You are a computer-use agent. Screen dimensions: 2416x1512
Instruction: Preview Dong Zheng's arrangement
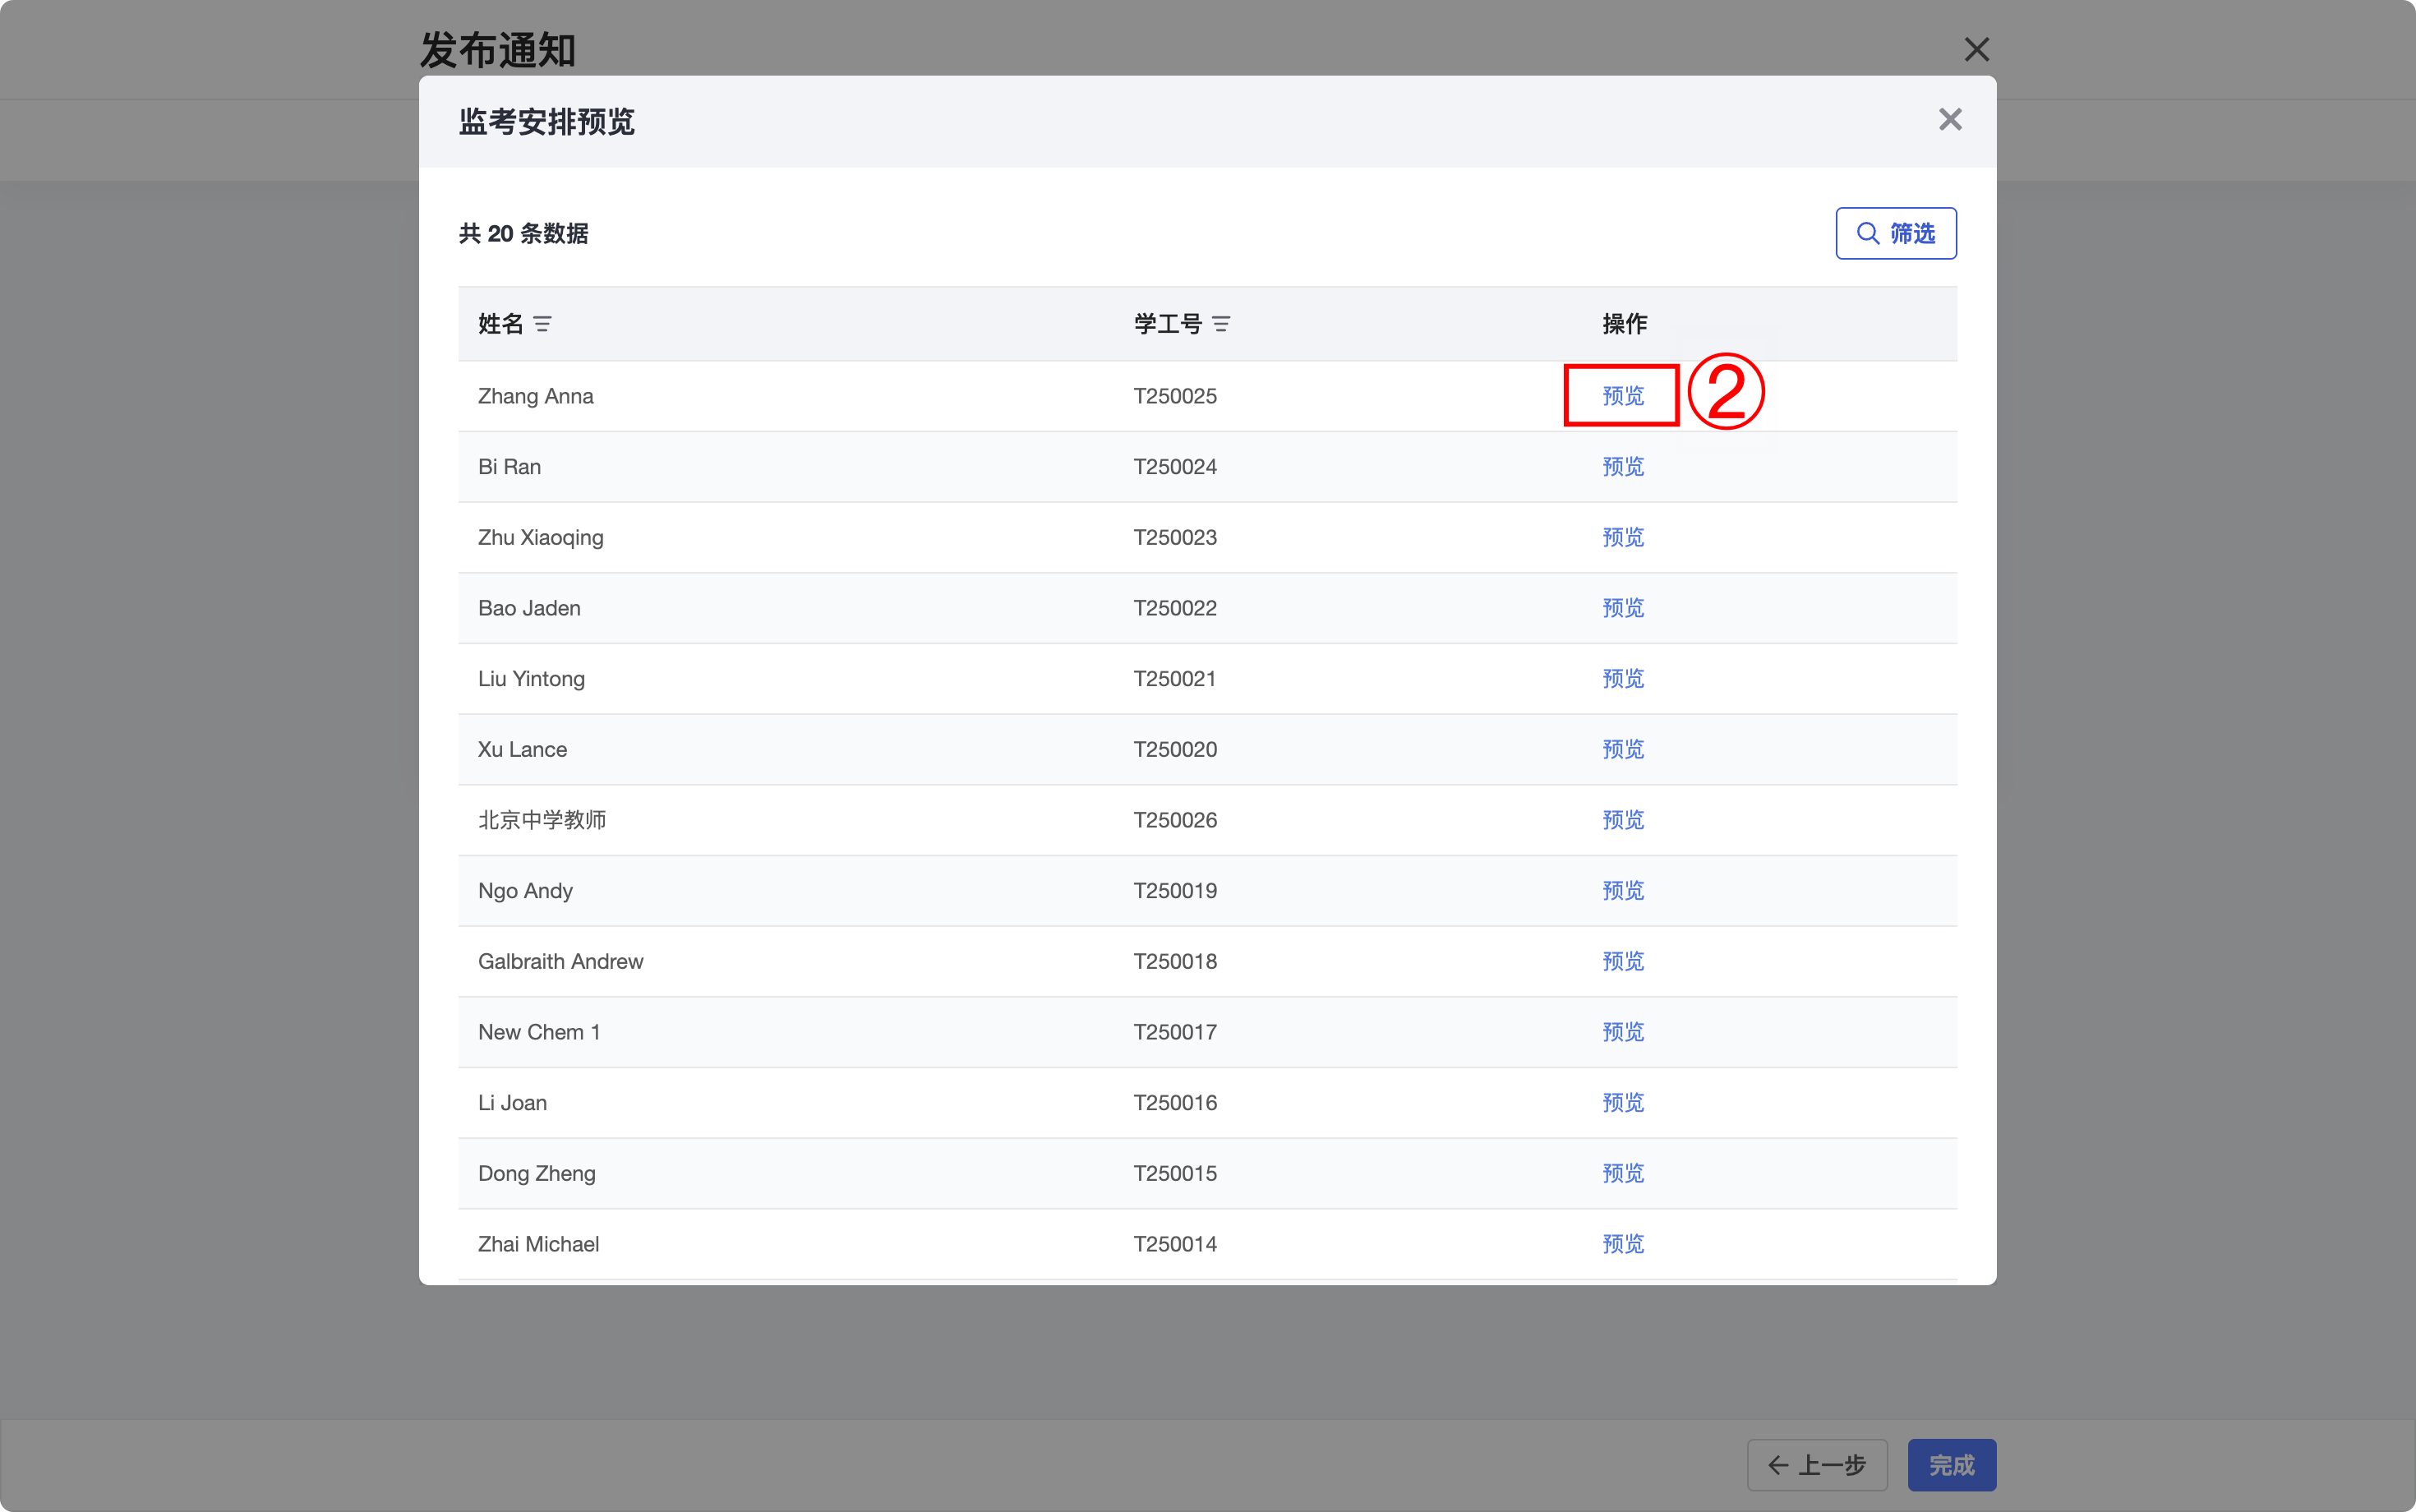coord(1622,1173)
